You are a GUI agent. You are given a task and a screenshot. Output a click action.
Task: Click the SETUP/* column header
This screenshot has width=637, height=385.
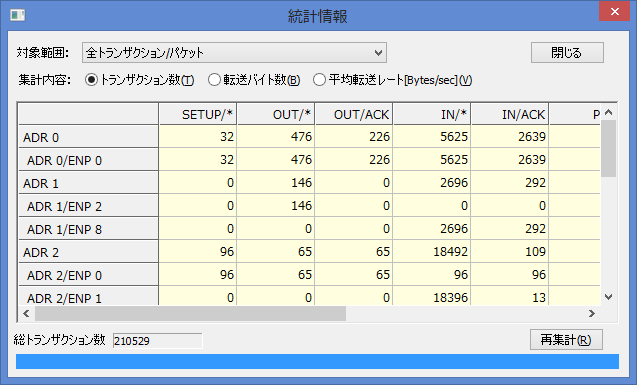[198, 115]
